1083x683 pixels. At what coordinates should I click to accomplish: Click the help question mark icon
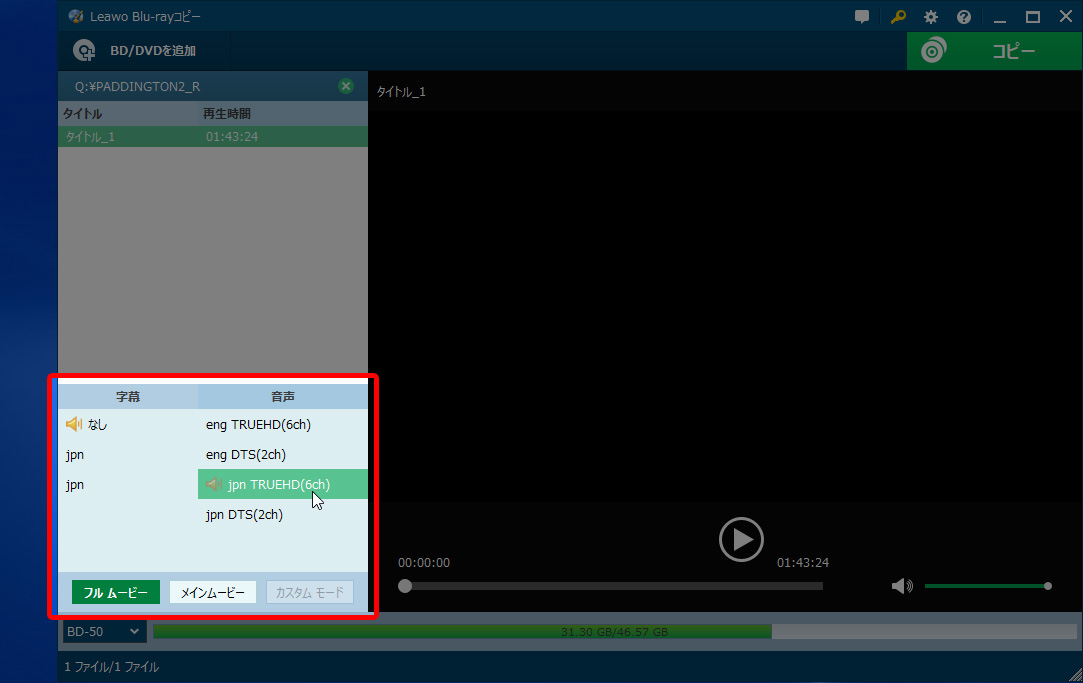coord(964,17)
